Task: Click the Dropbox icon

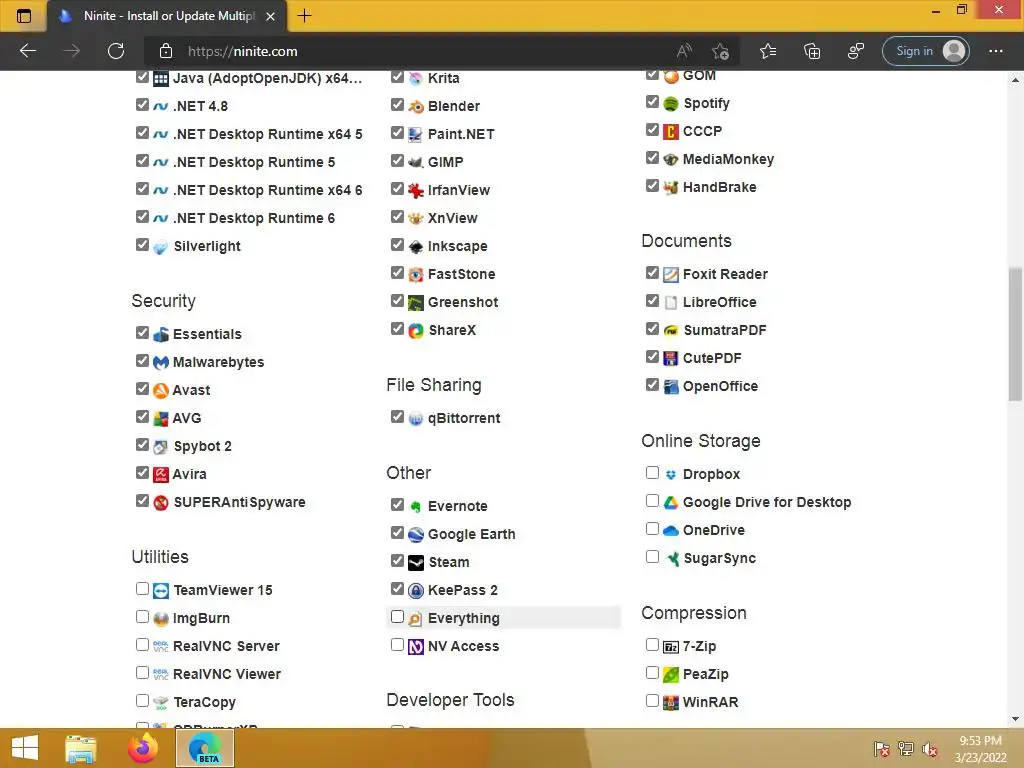Action: click(x=671, y=475)
